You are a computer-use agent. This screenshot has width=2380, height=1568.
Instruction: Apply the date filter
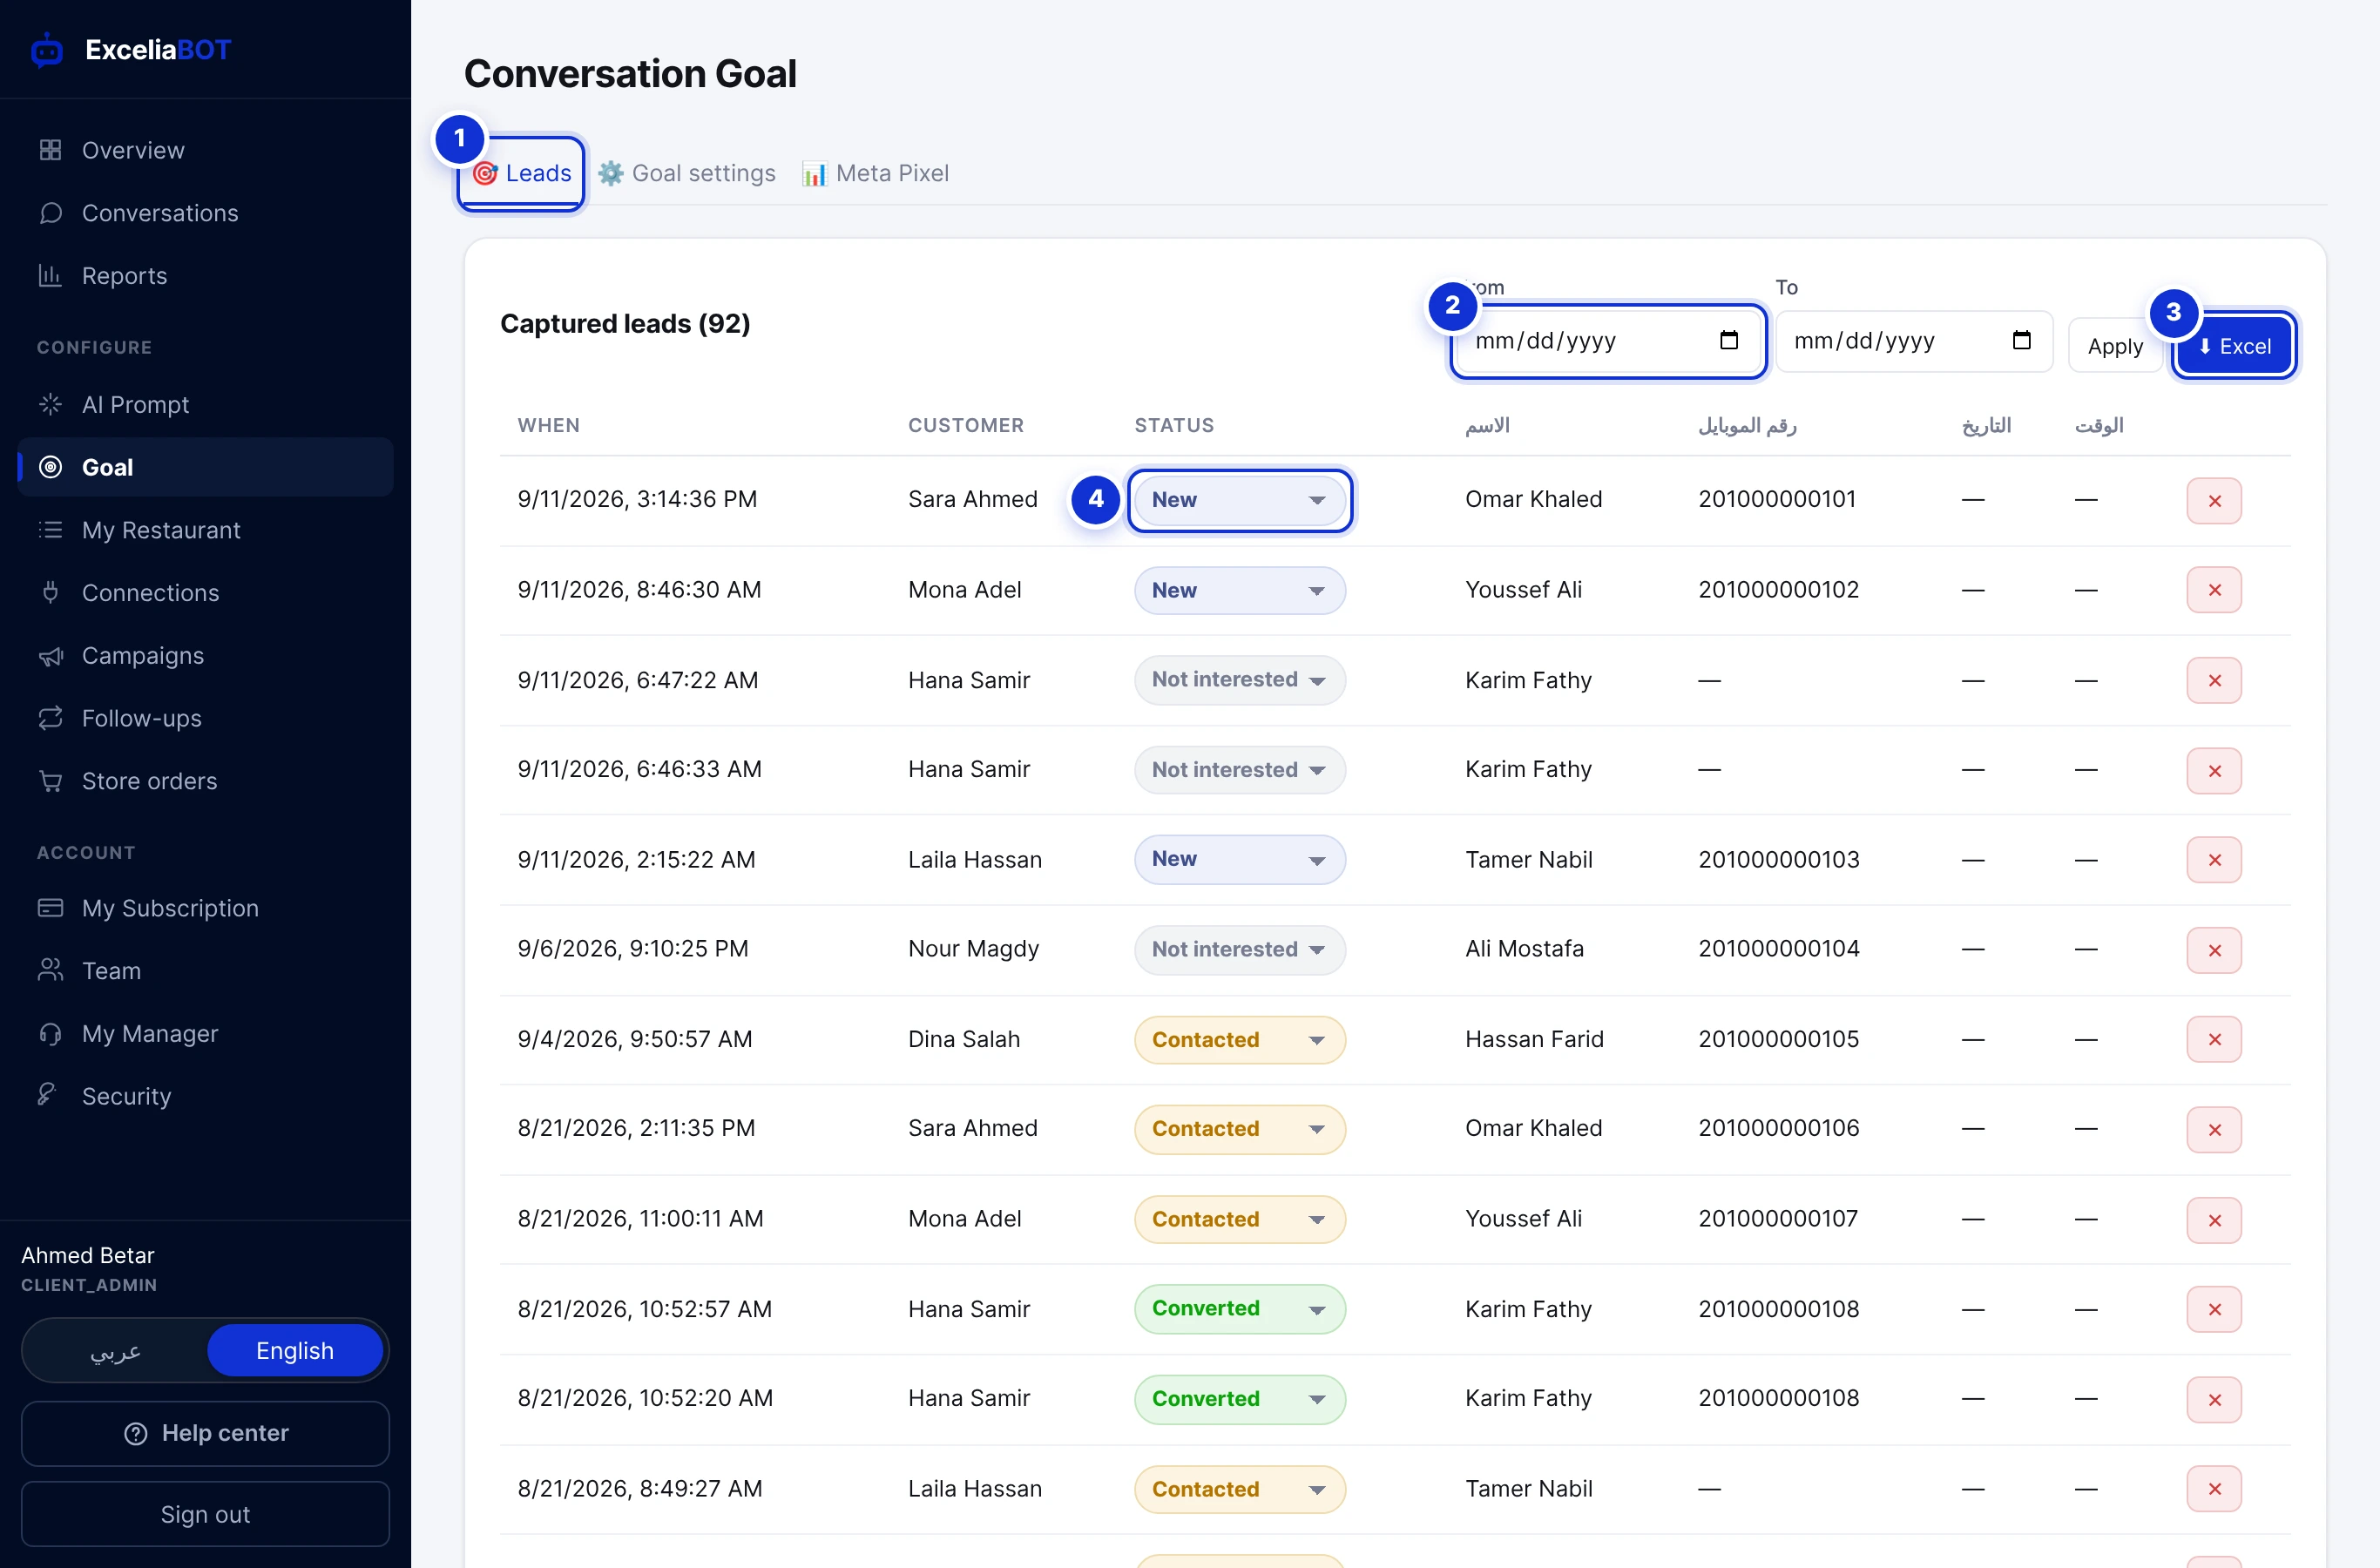coord(2115,346)
